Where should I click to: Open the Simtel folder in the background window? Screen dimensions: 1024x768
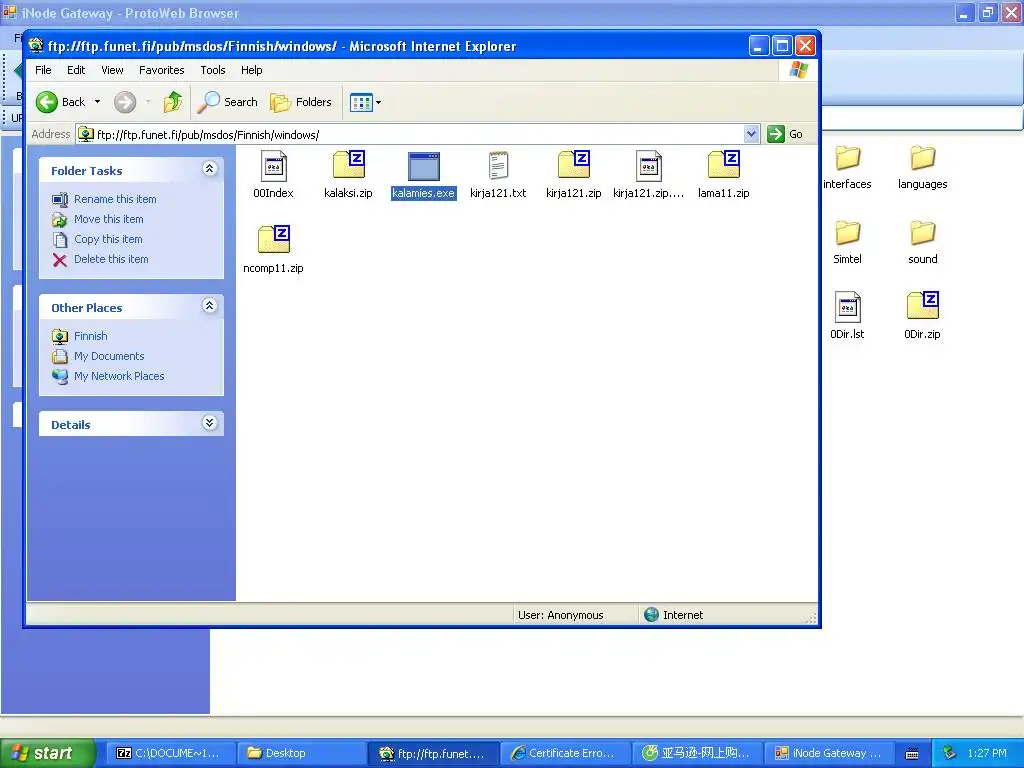point(848,233)
